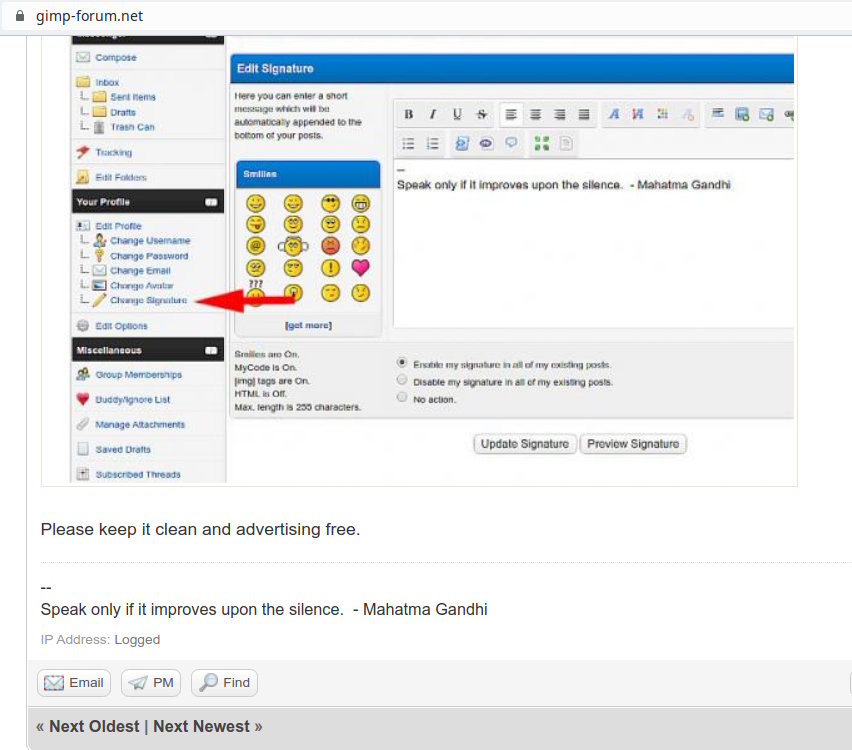Image resolution: width=852 pixels, height=750 pixels.
Task: Open the font name tool
Action: [613, 114]
